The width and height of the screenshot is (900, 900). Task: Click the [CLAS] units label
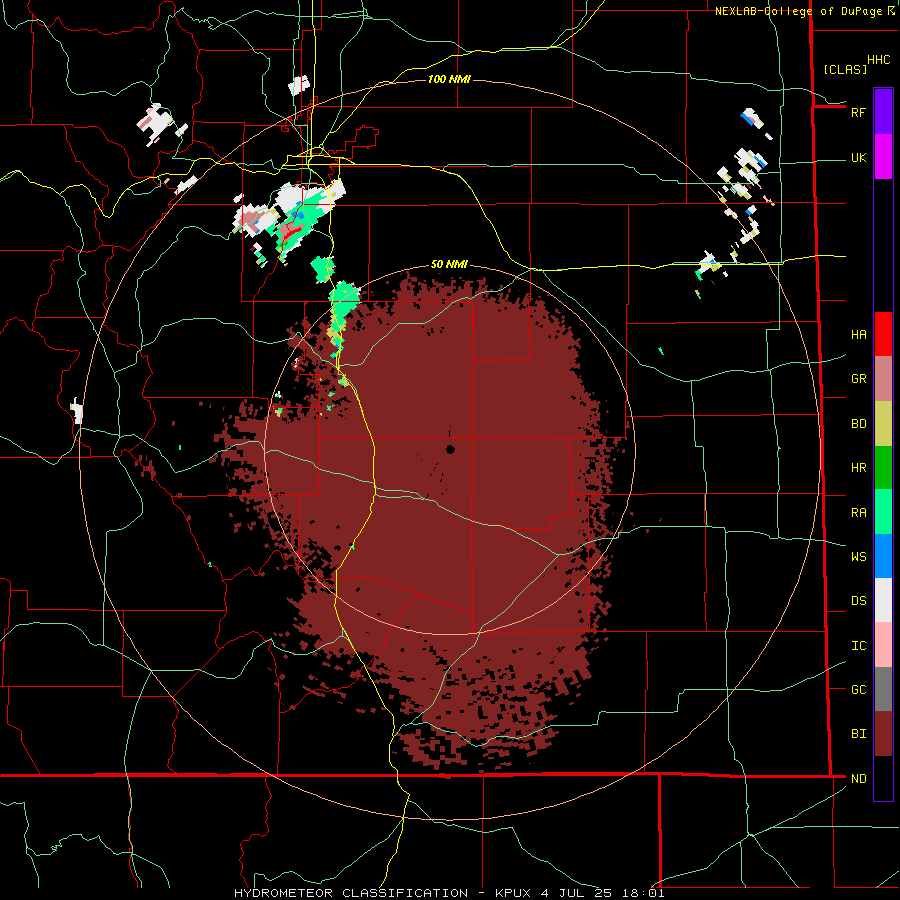point(845,69)
